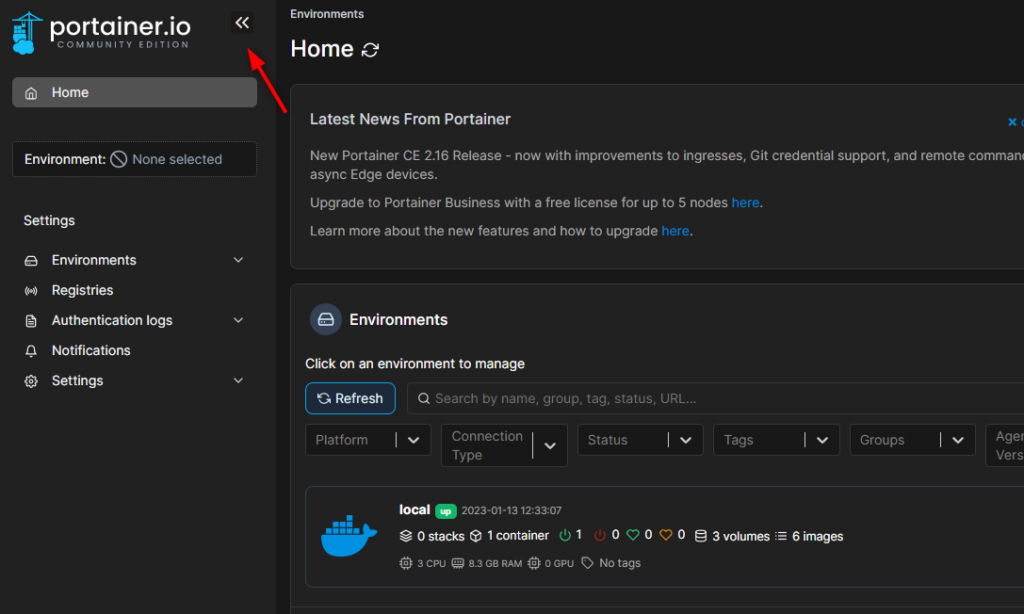Open Authentication logs menu item
Screen dimensions: 1024x614
112,320
